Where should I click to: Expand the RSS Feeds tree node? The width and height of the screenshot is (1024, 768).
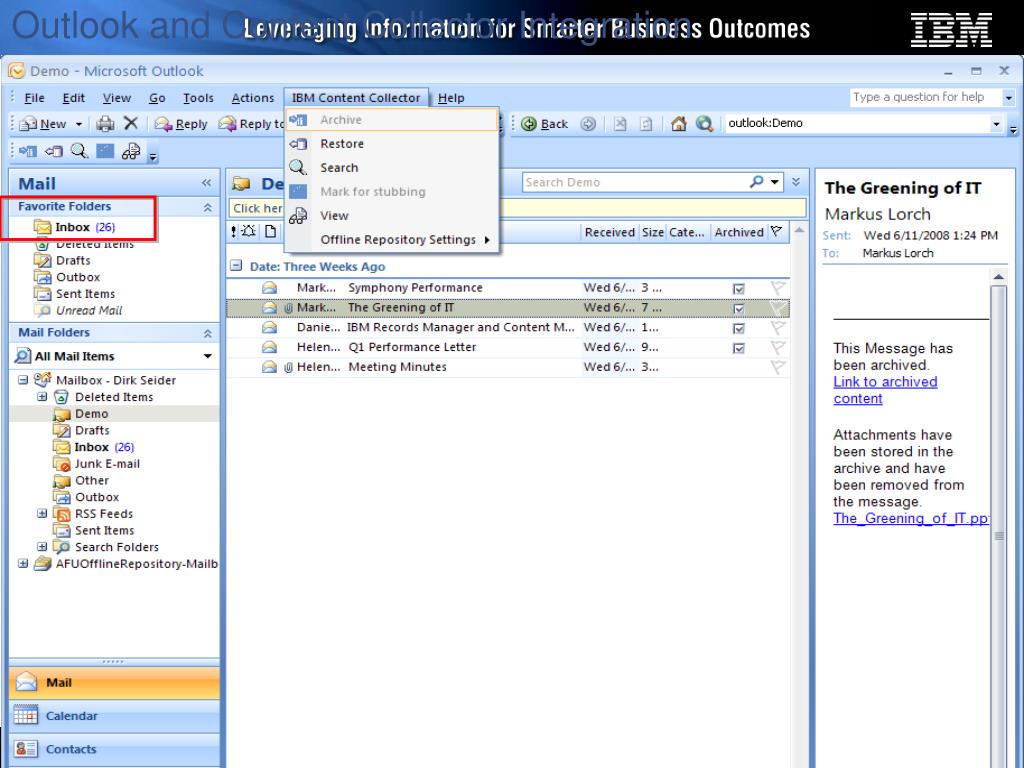[42, 513]
